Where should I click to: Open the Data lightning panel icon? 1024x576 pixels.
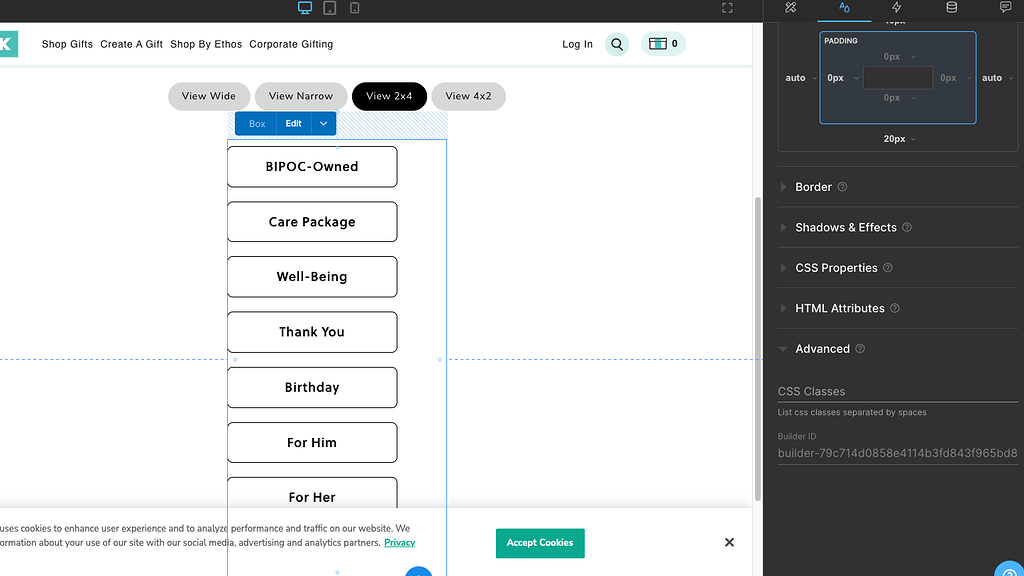click(897, 7)
